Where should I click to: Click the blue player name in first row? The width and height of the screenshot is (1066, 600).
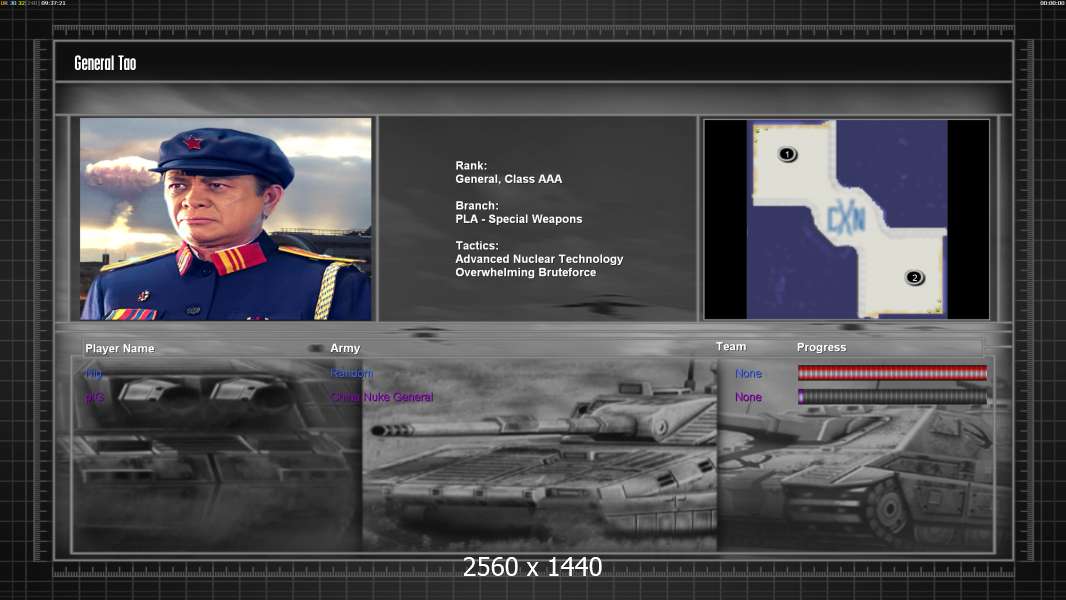[x=94, y=373]
